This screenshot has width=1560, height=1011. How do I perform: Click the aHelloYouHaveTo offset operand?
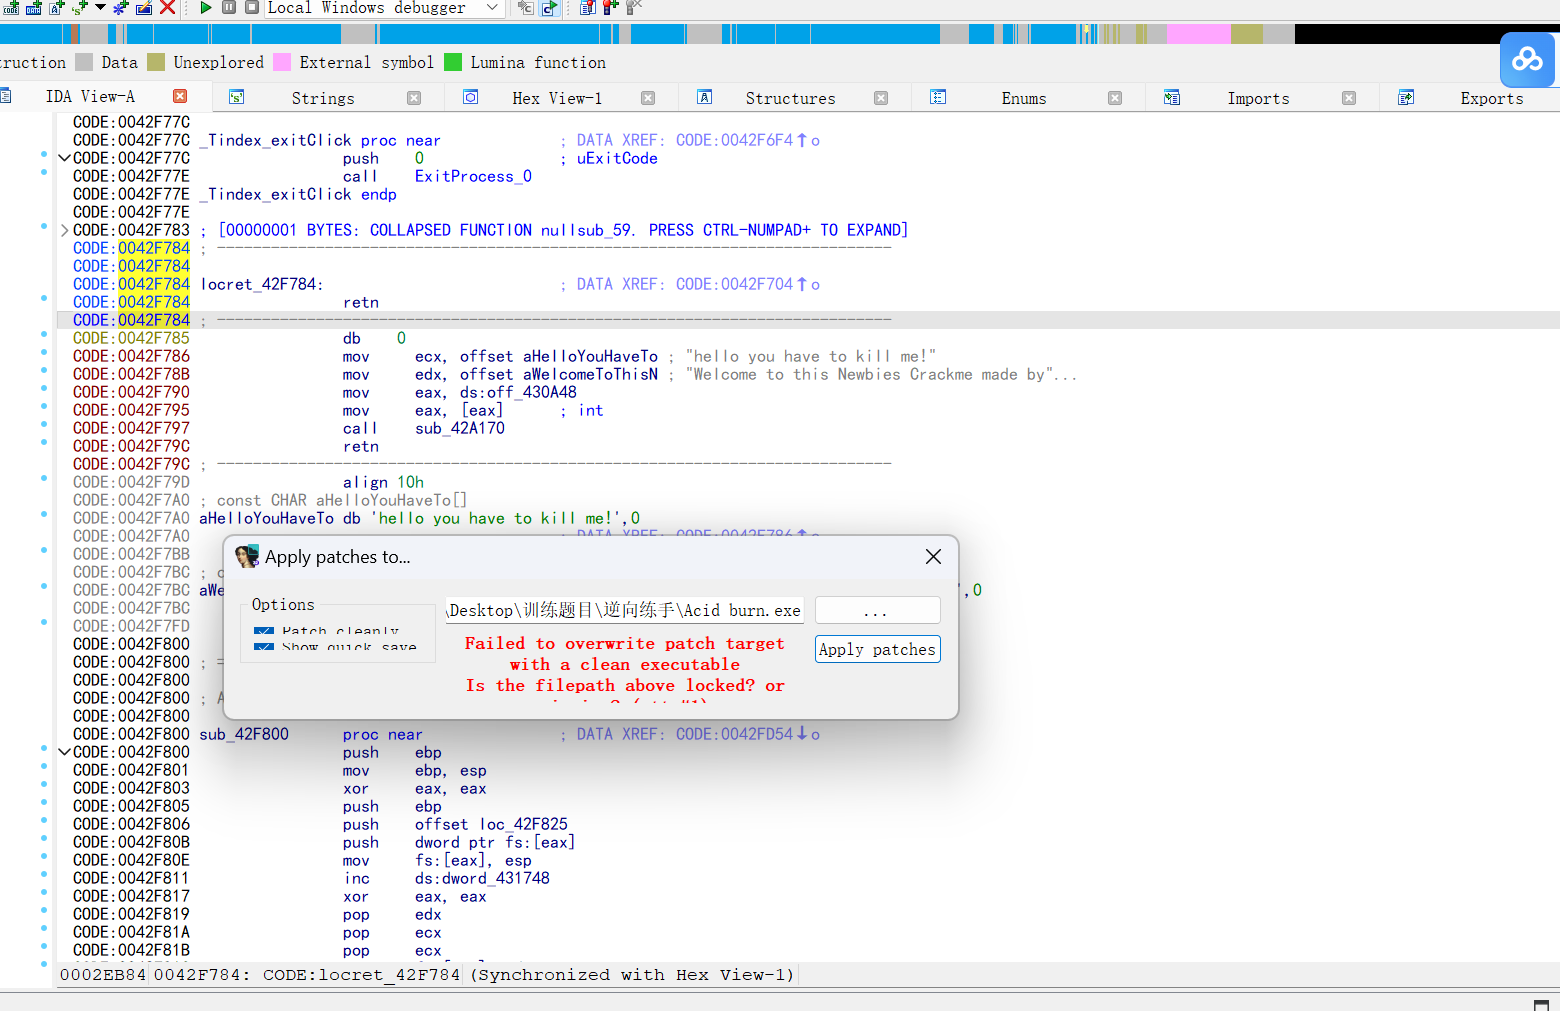click(590, 356)
